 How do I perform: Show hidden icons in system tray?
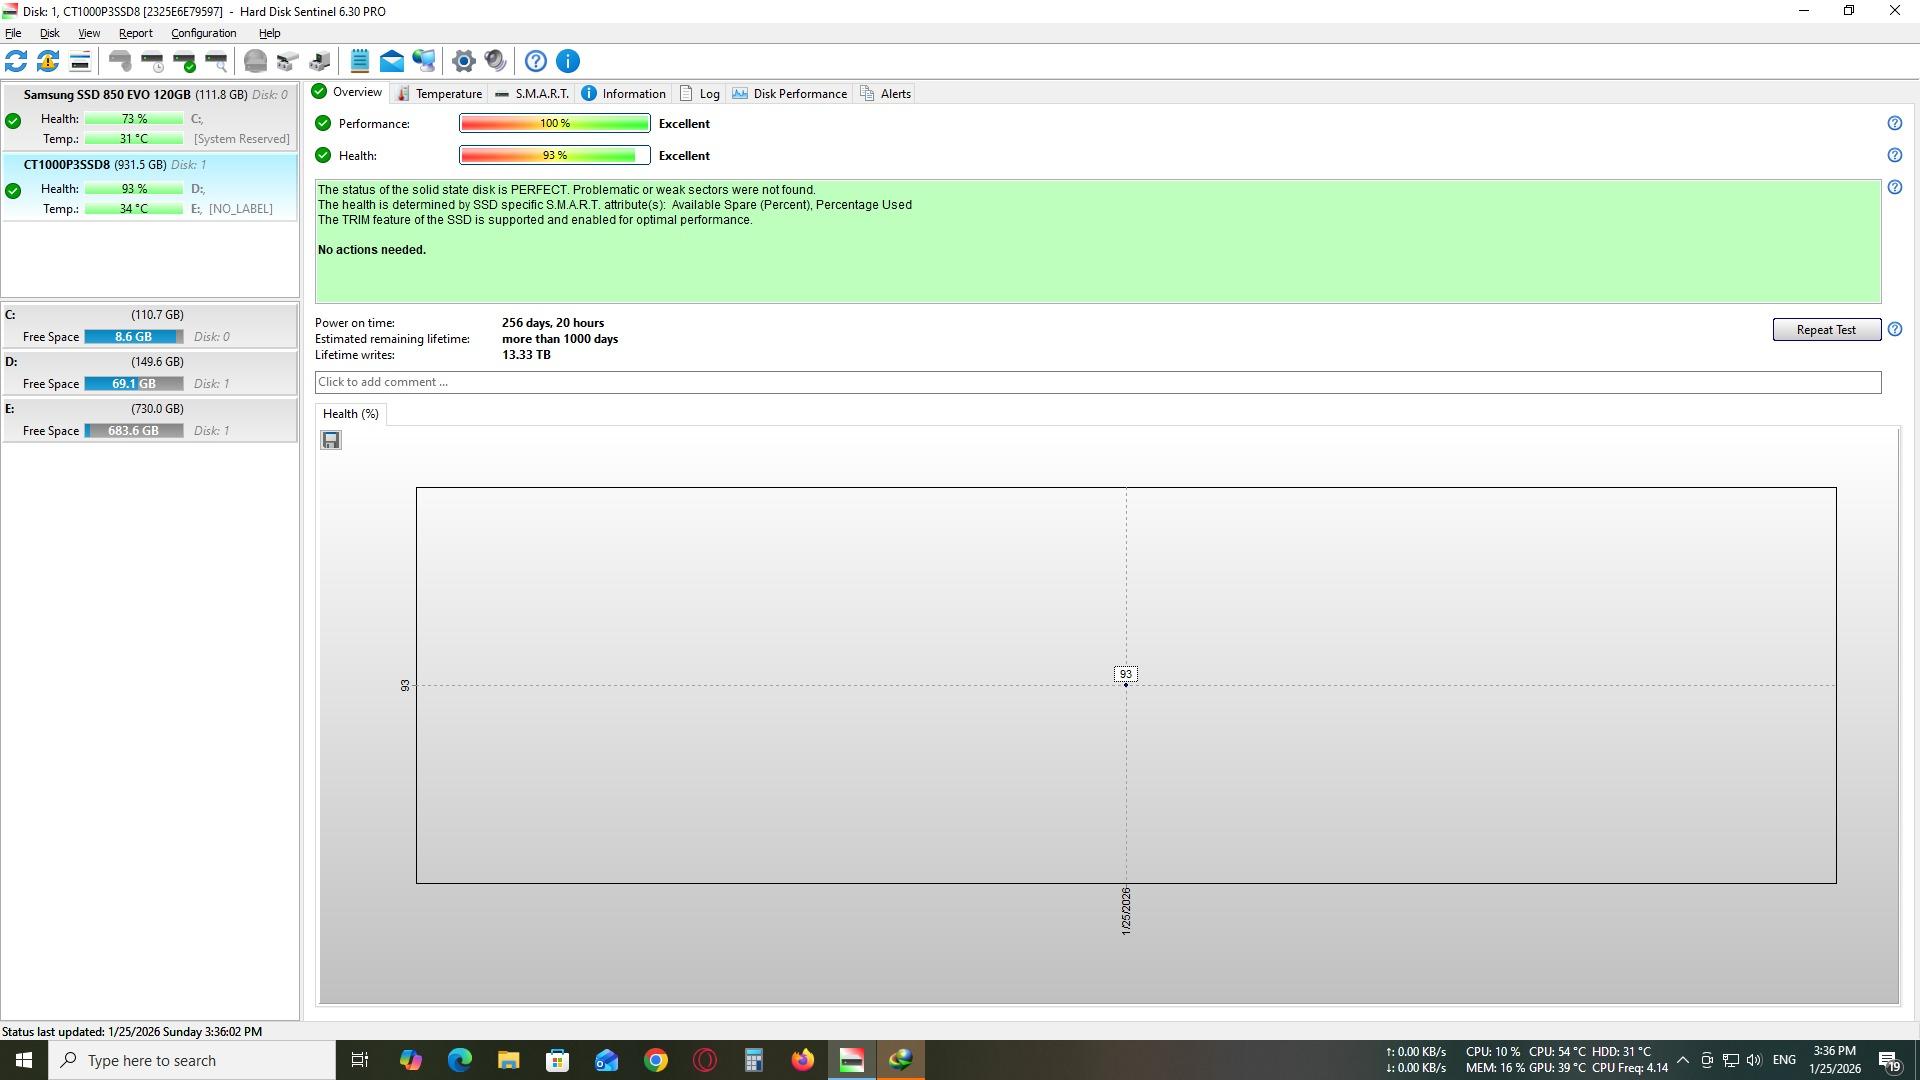1682,1060
